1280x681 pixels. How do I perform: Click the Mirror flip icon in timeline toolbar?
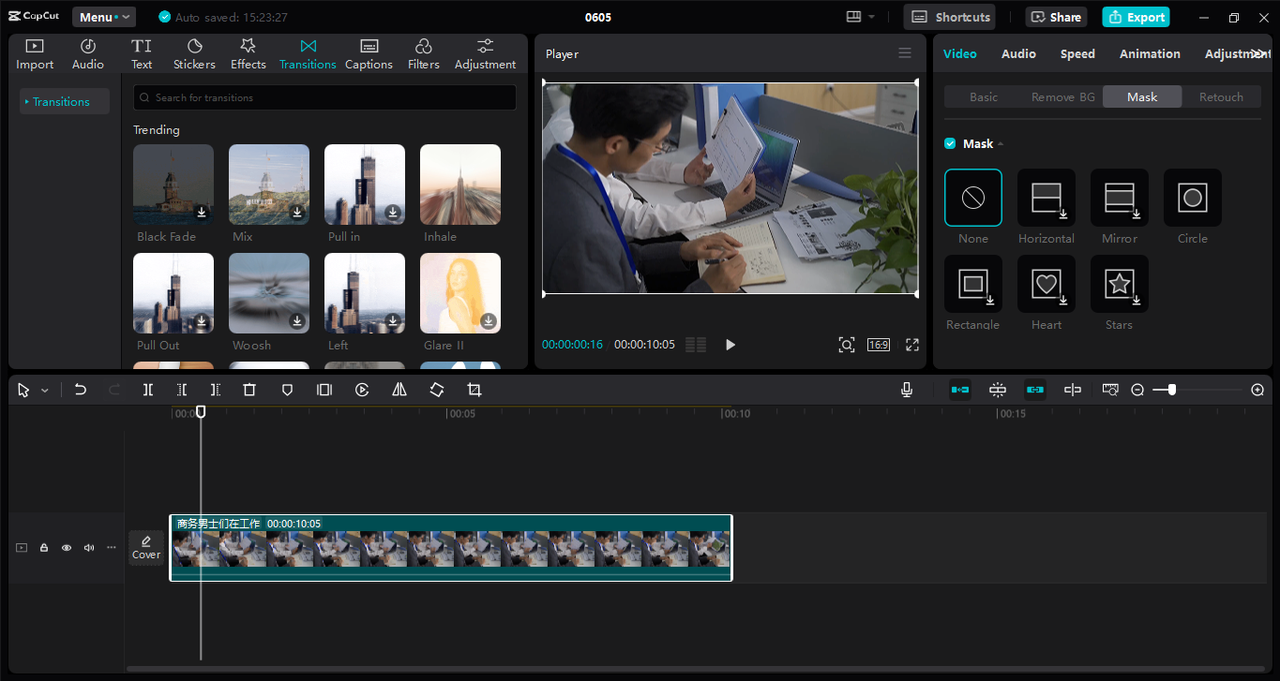[399, 390]
